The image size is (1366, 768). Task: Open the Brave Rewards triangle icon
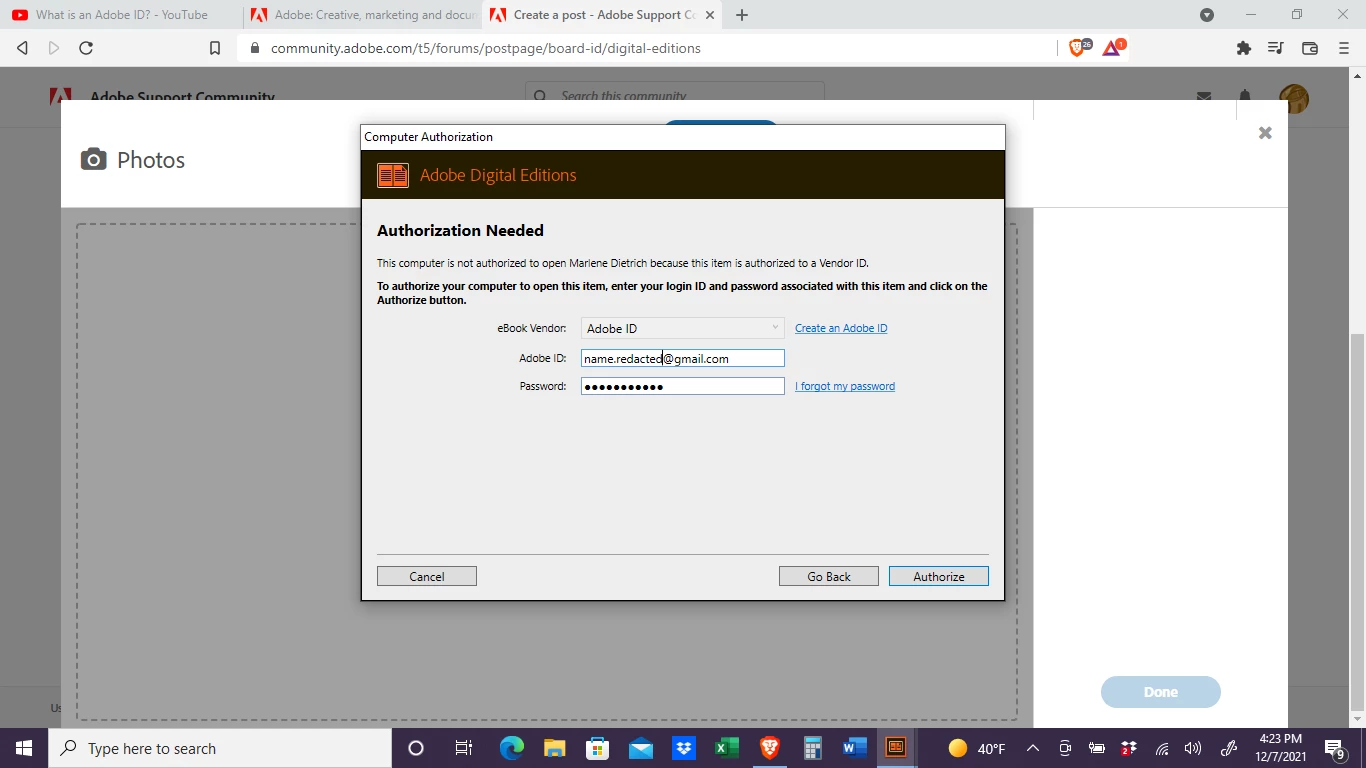1114,47
